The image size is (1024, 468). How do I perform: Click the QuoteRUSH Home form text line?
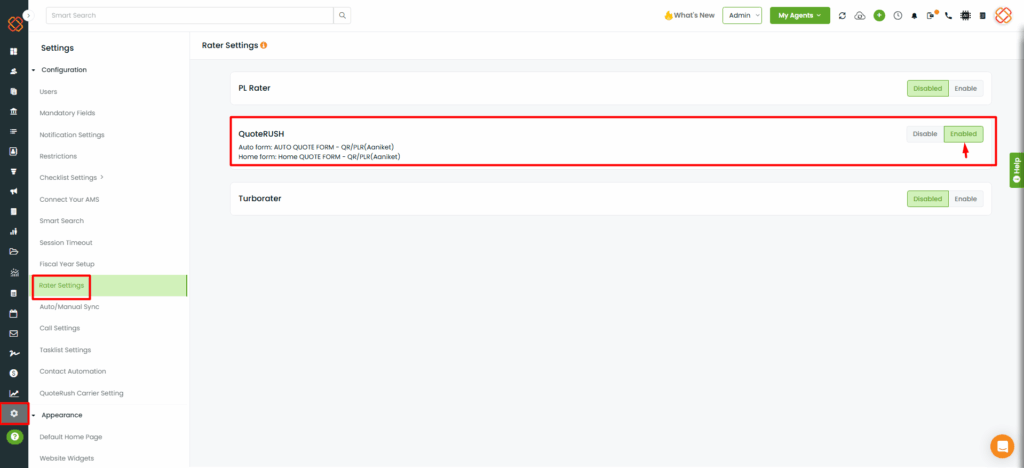pyautogui.click(x=319, y=157)
